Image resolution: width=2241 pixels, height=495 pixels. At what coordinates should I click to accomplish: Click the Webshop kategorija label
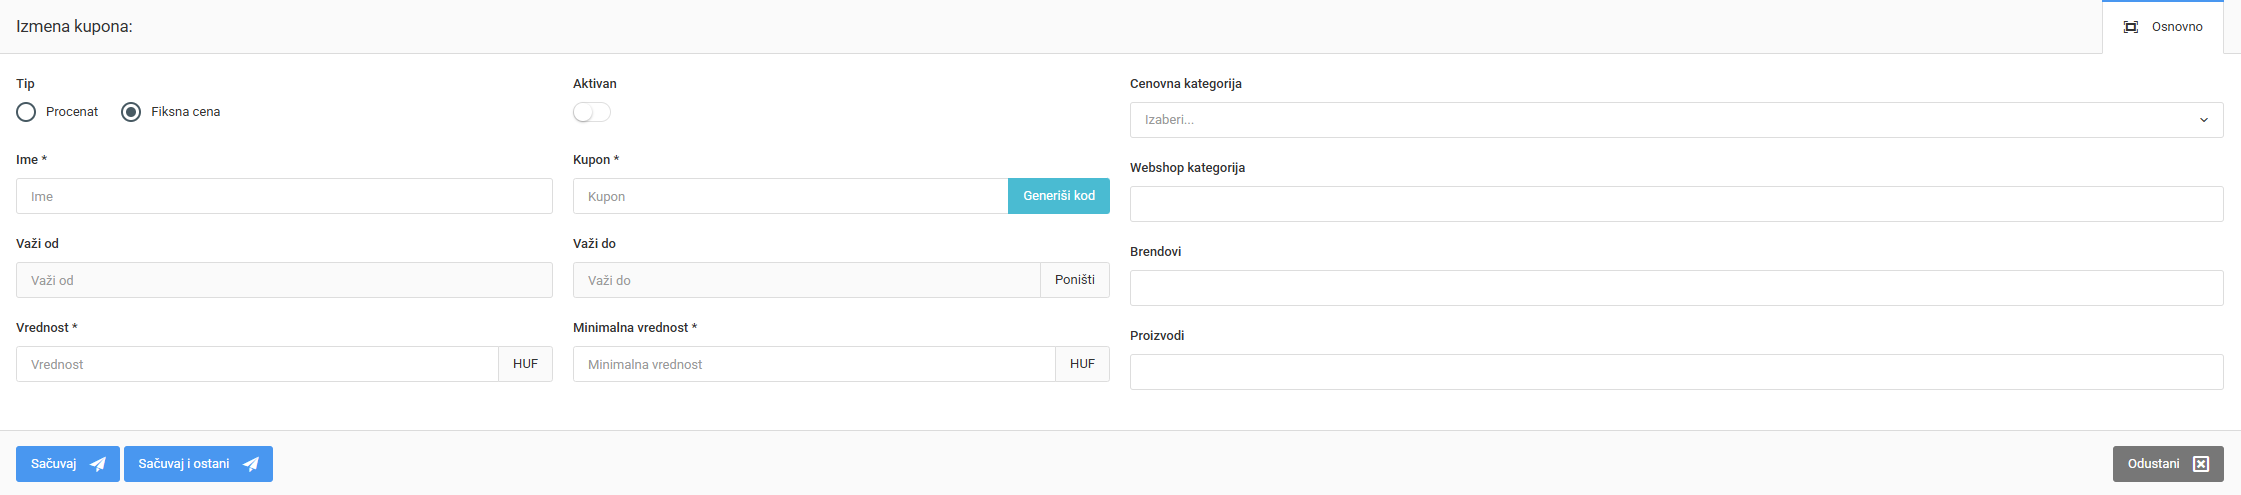click(x=1187, y=168)
